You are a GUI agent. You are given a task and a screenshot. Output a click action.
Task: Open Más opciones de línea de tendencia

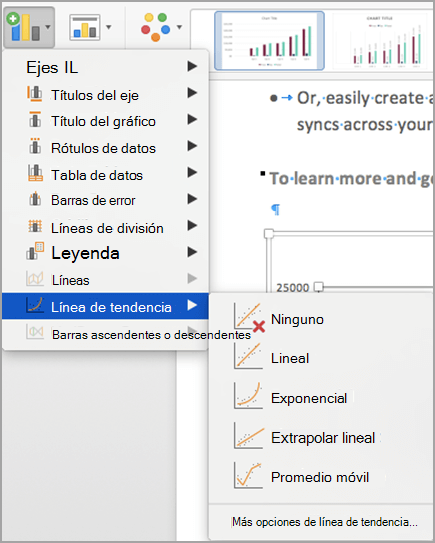click(x=325, y=522)
